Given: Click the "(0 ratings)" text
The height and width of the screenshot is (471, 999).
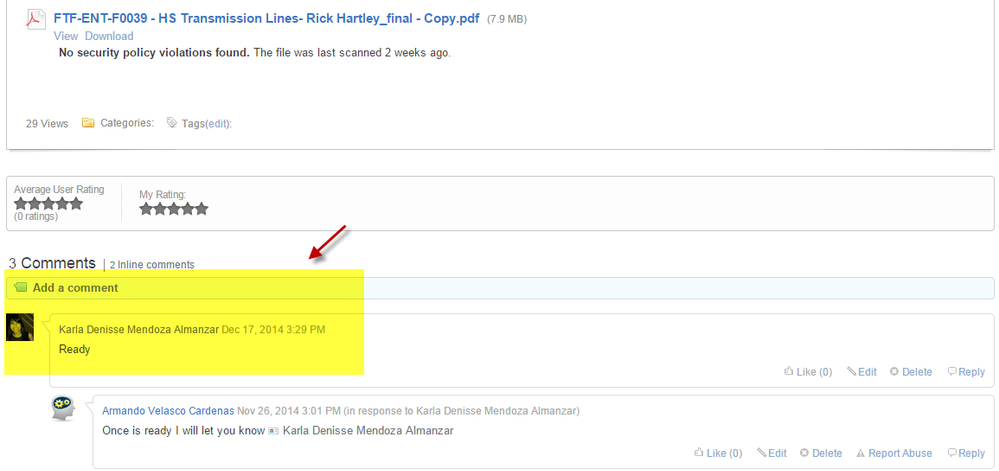Looking at the screenshot, I should 36,217.
